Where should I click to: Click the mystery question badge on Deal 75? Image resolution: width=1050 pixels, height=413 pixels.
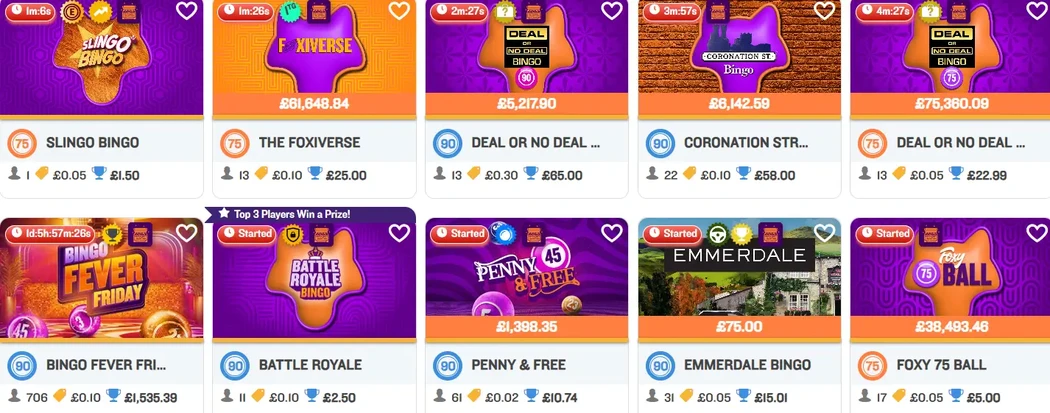(928, 11)
